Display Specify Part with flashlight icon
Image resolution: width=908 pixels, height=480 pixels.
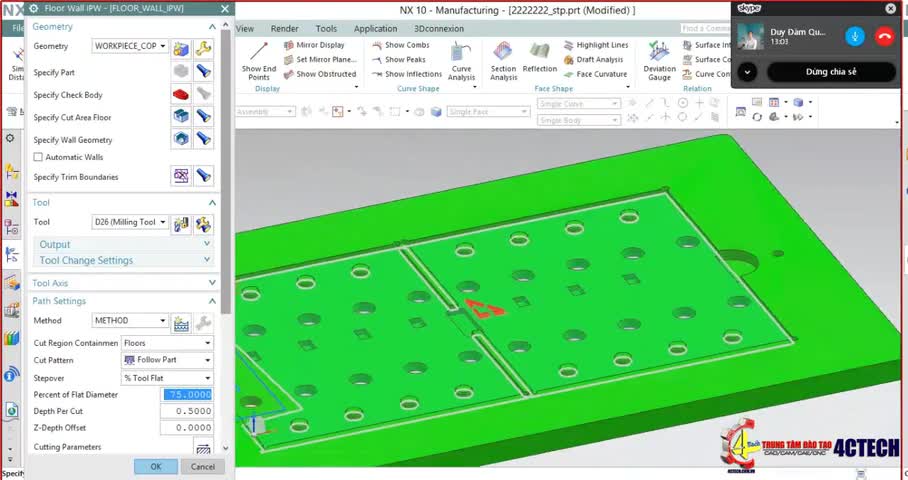pos(203,72)
